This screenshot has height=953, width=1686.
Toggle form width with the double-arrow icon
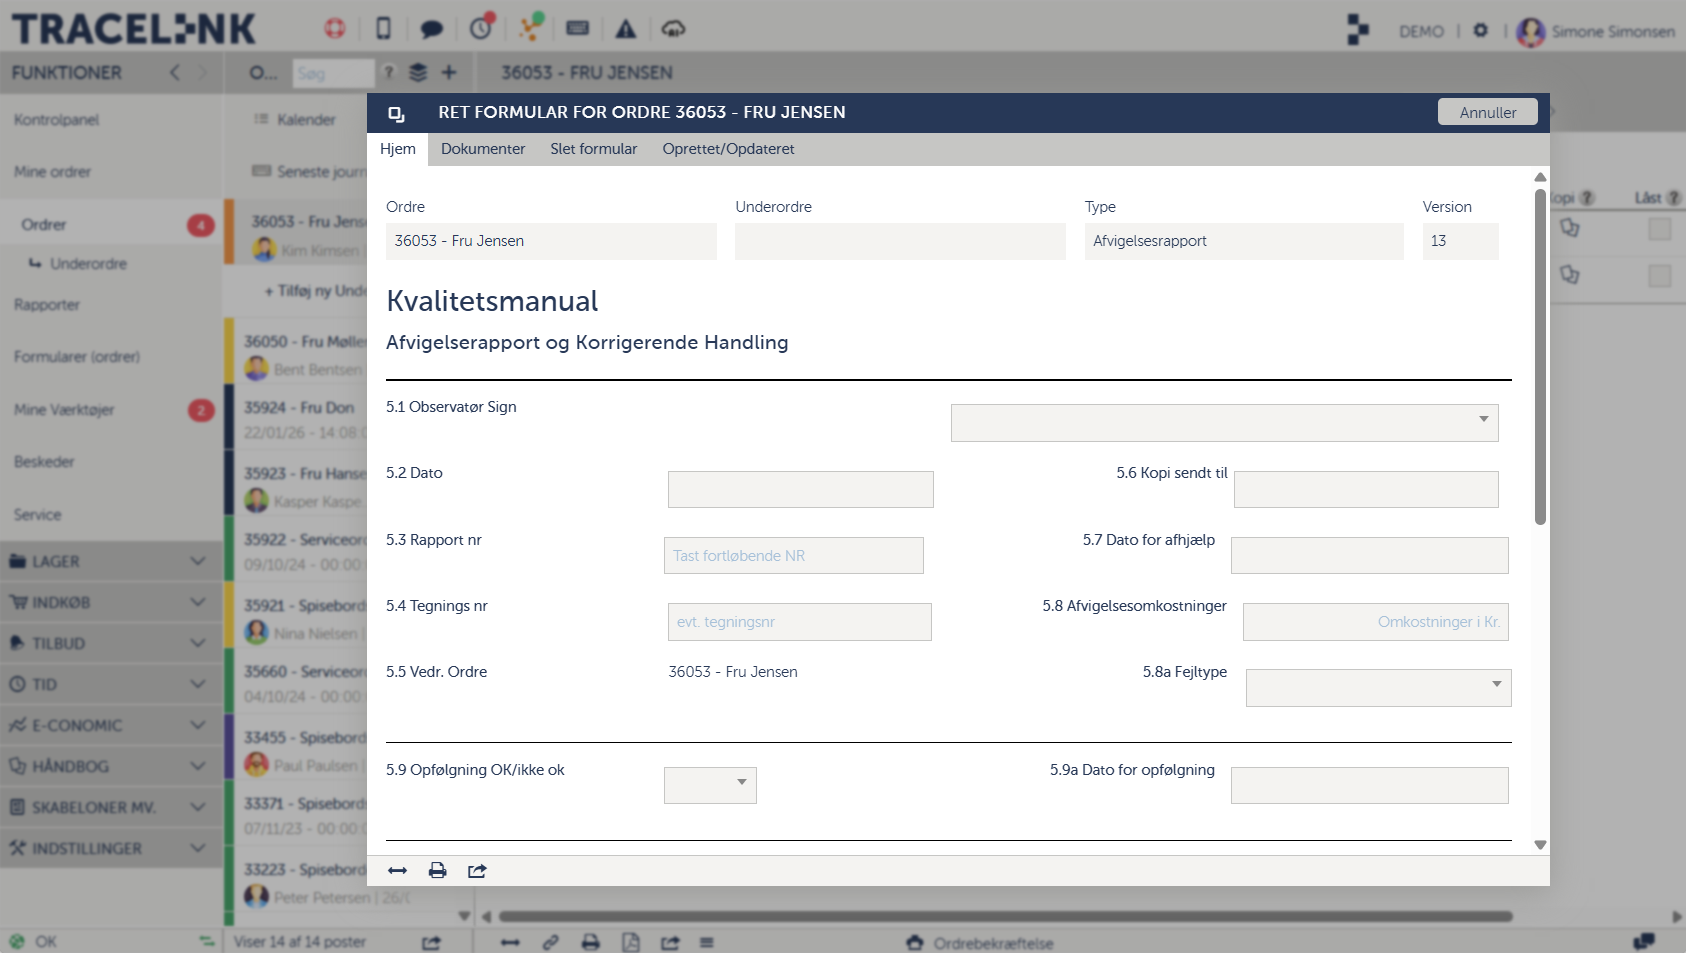(397, 871)
